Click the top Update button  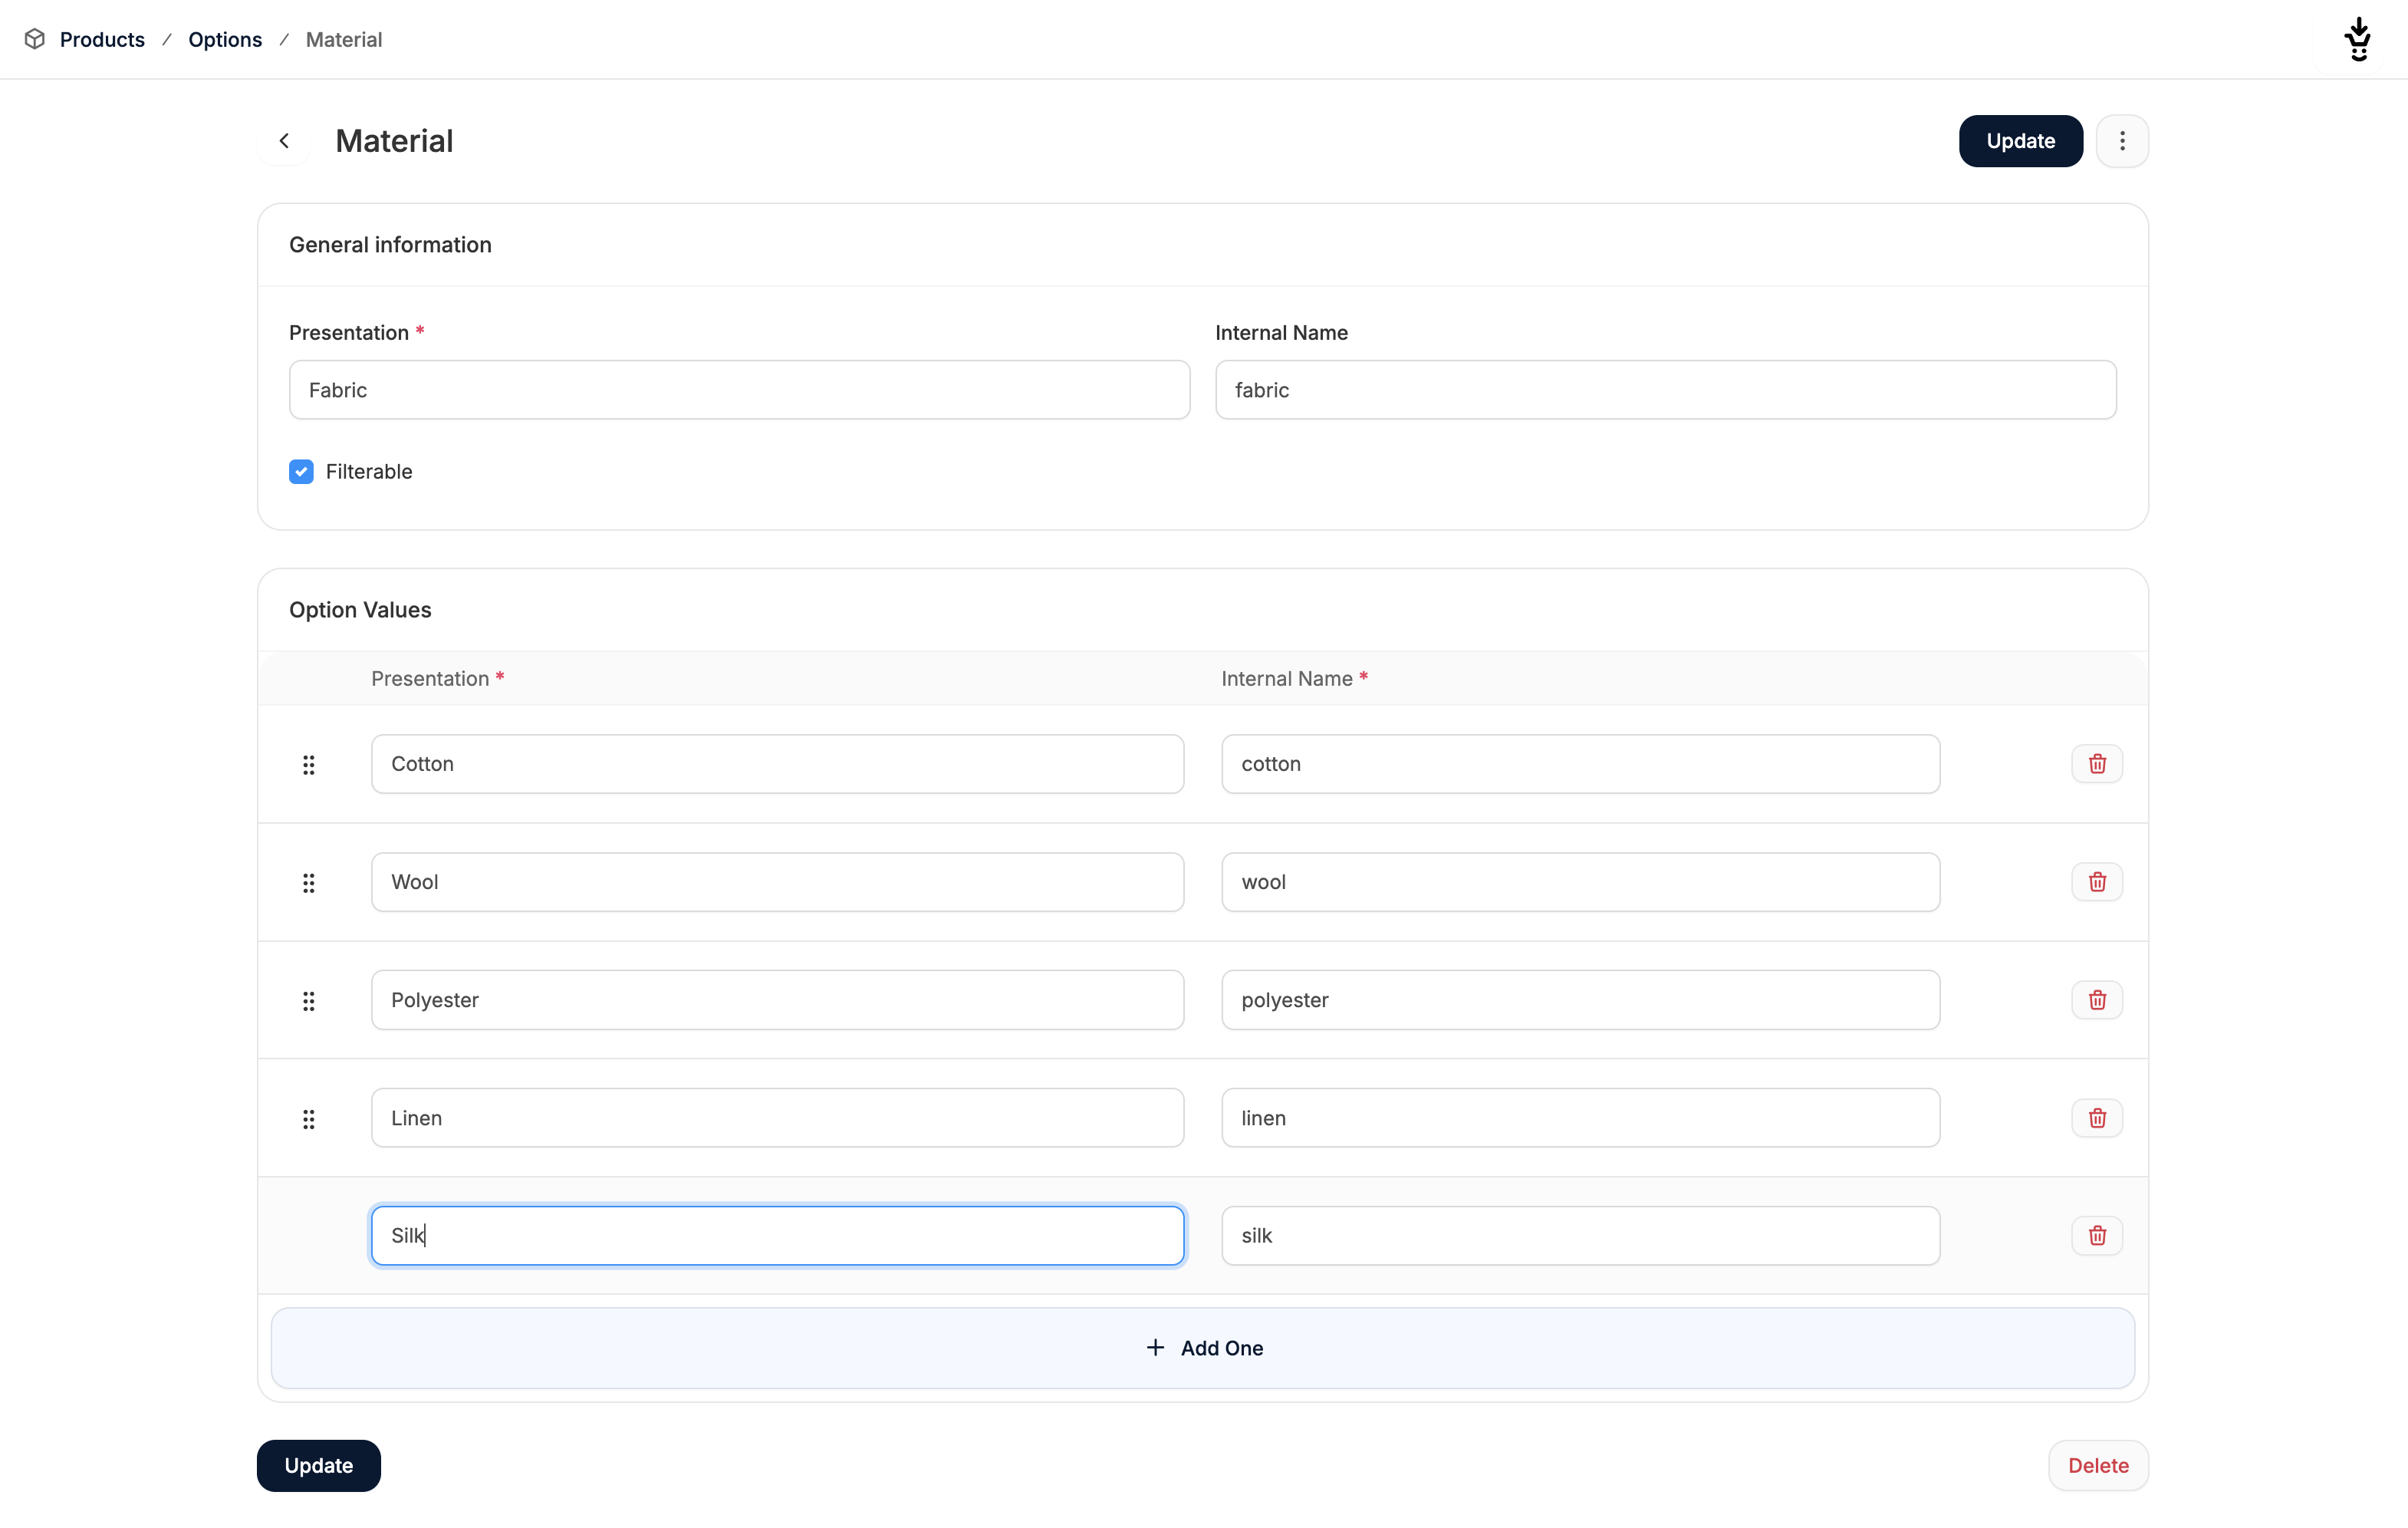[x=2020, y=141]
